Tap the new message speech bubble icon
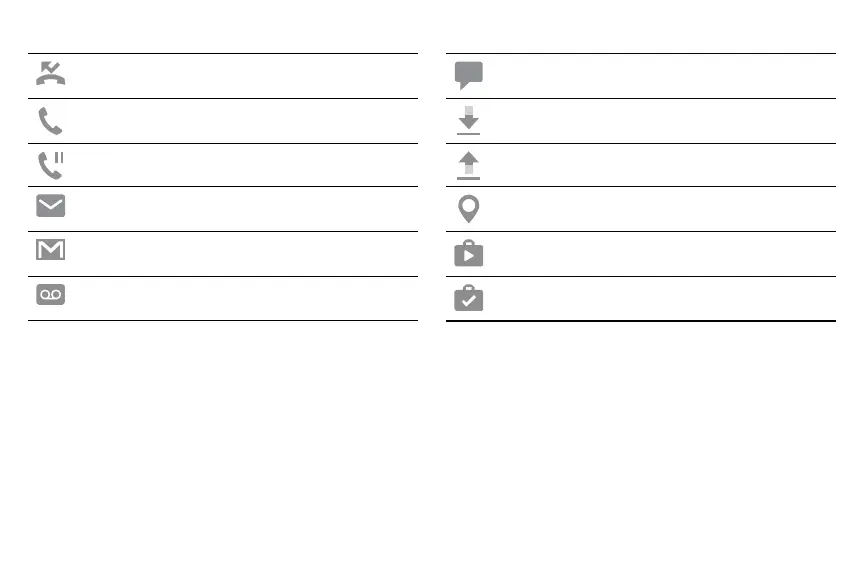 [468, 75]
